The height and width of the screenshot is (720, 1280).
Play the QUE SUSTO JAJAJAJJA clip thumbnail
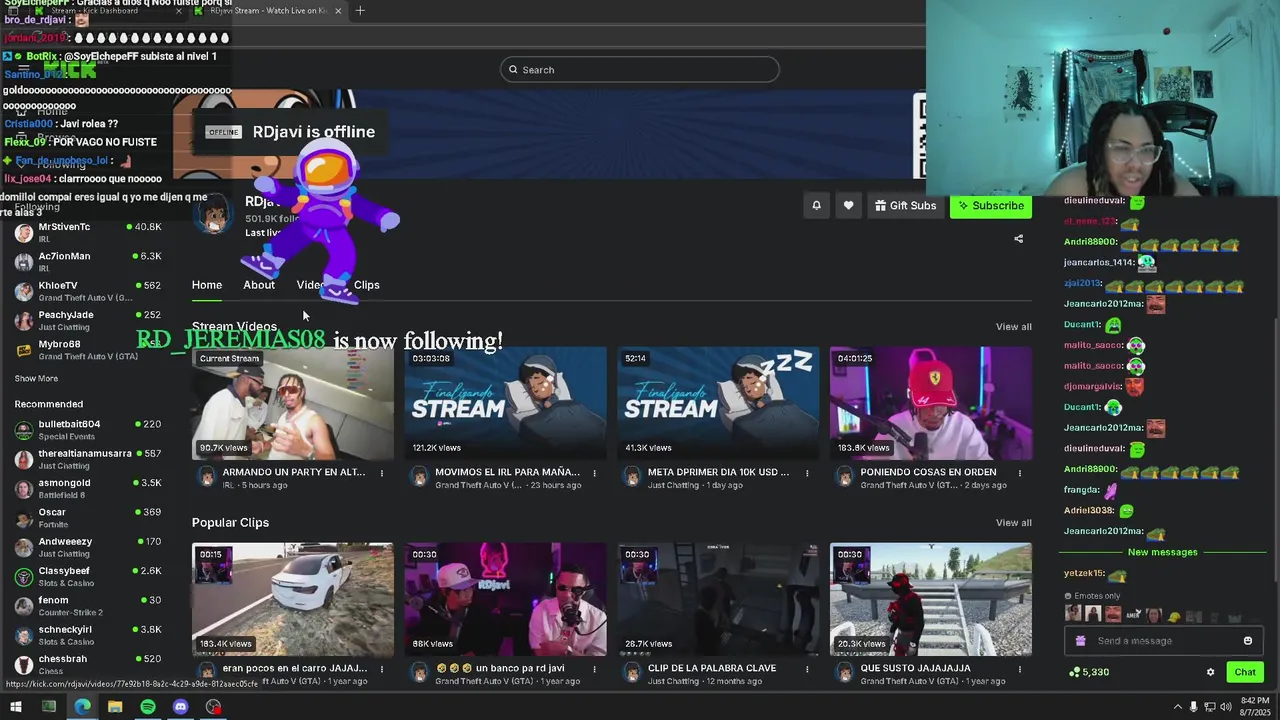coord(930,599)
